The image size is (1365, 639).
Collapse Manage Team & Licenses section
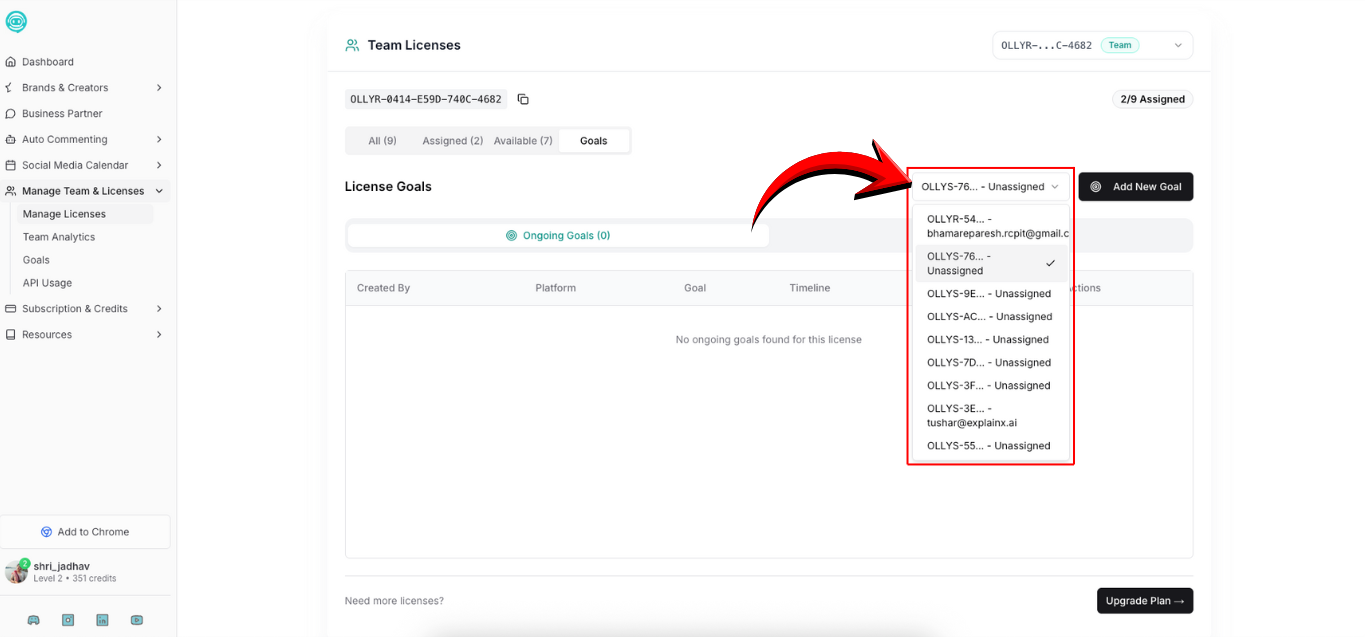coord(159,191)
